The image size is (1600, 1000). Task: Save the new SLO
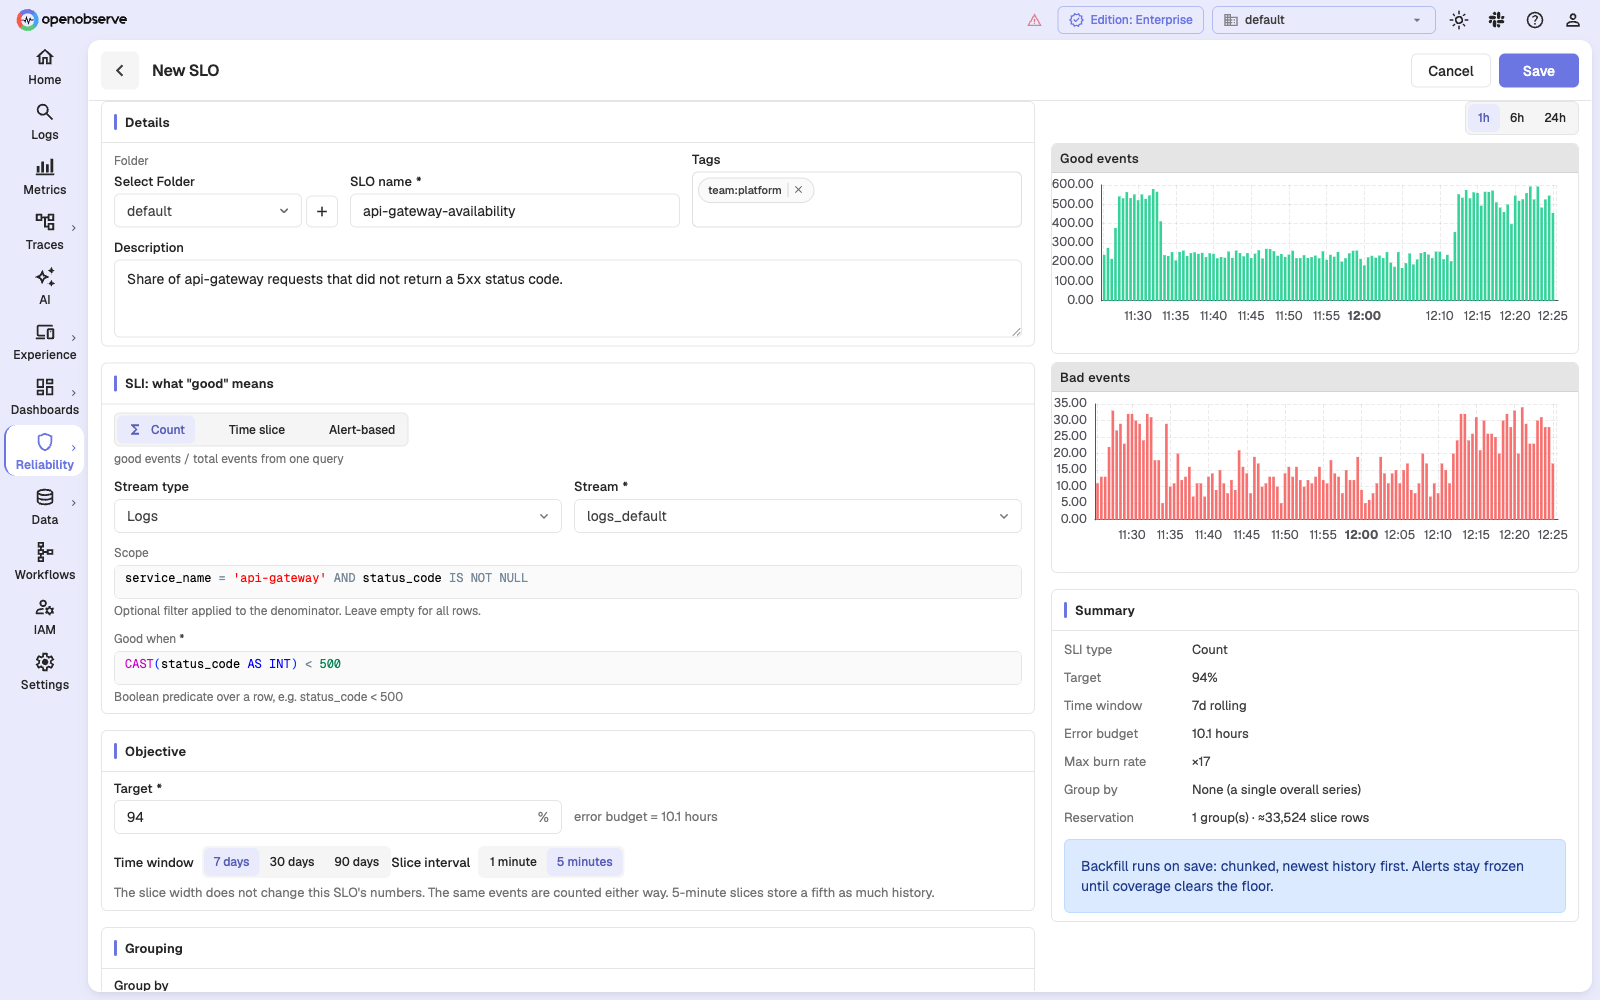click(x=1539, y=71)
